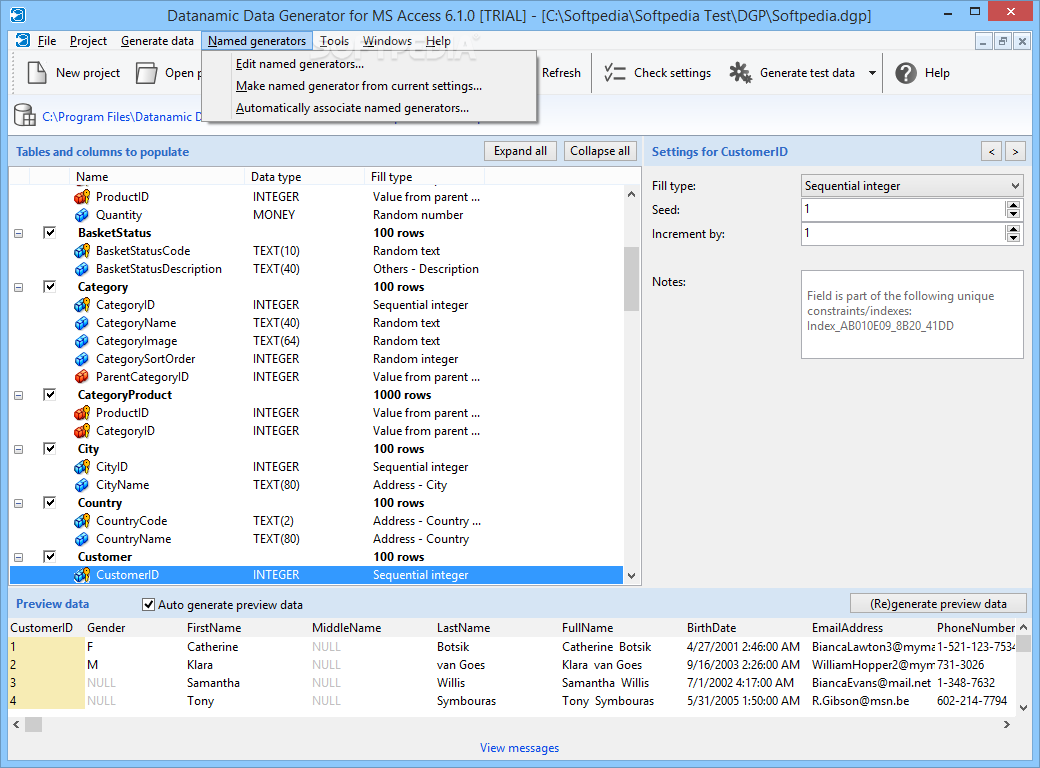Uncheck the City table checkbox

click(x=50, y=448)
